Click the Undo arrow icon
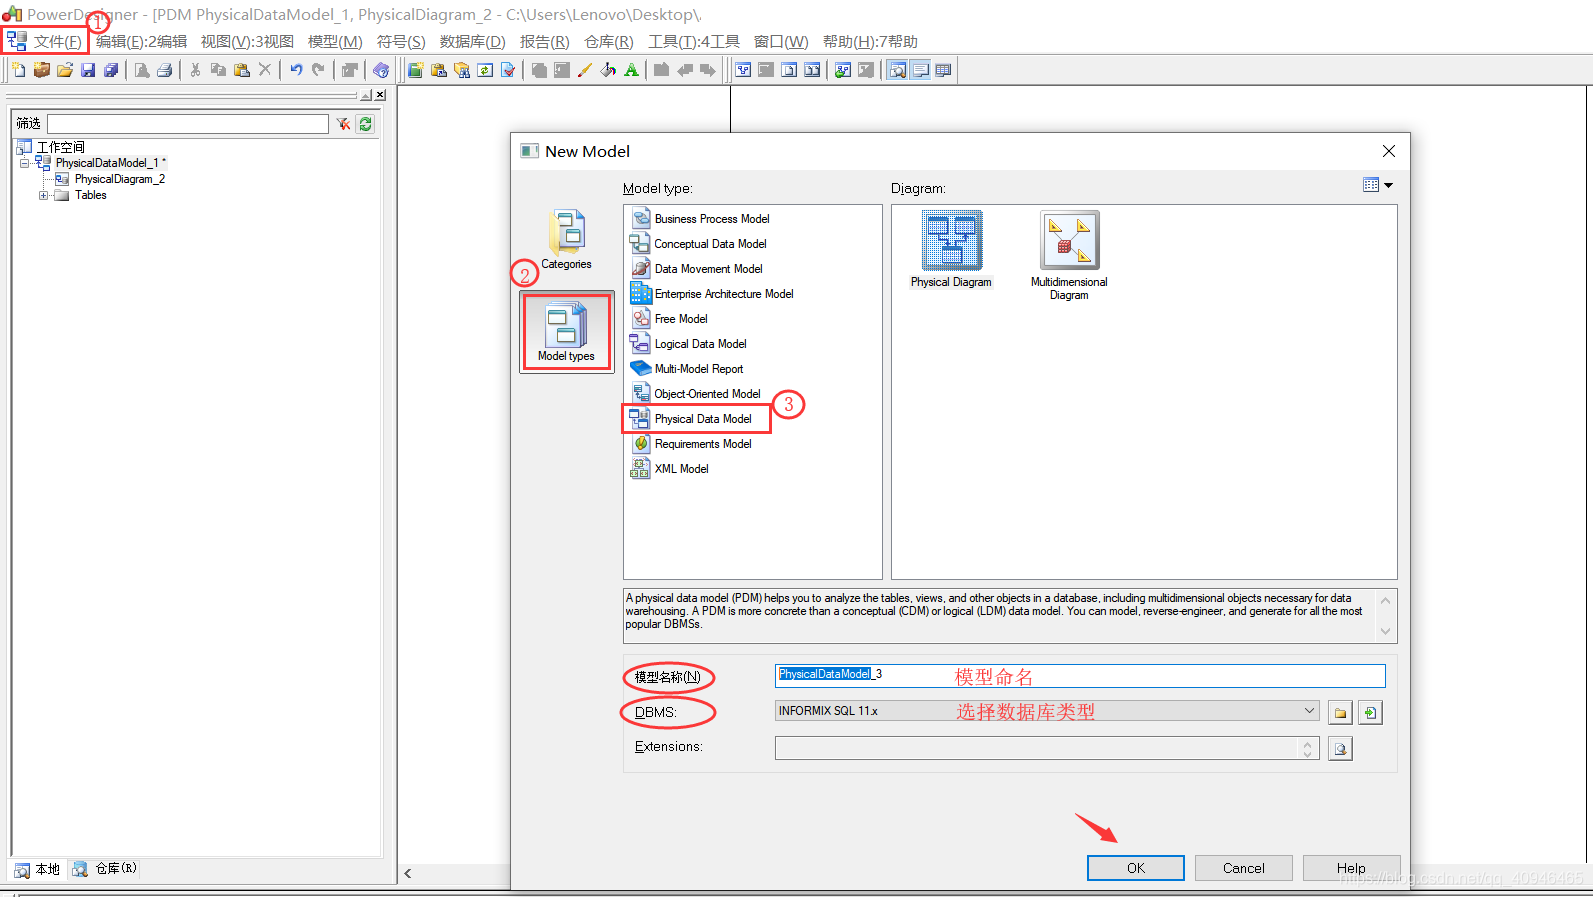Screen dimensions: 1593x897 tap(296, 70)
